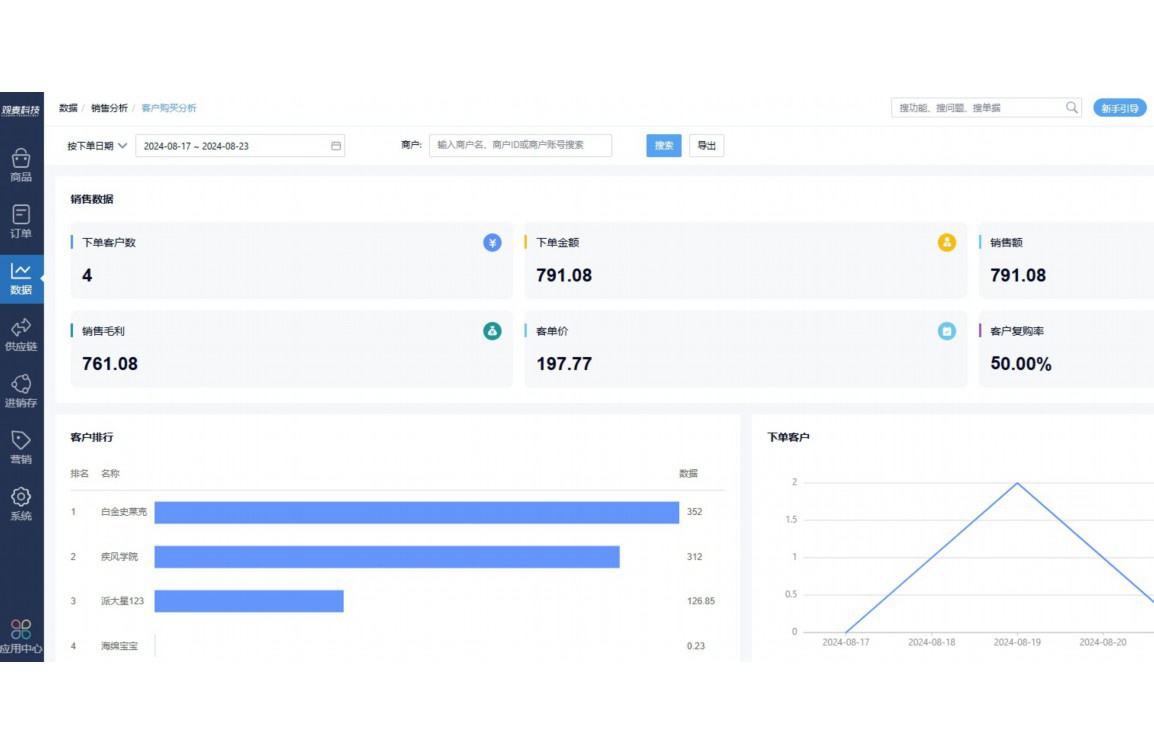
Task: Click the 白金史莱克 ranking bar
Action: [x=416, y=513]
